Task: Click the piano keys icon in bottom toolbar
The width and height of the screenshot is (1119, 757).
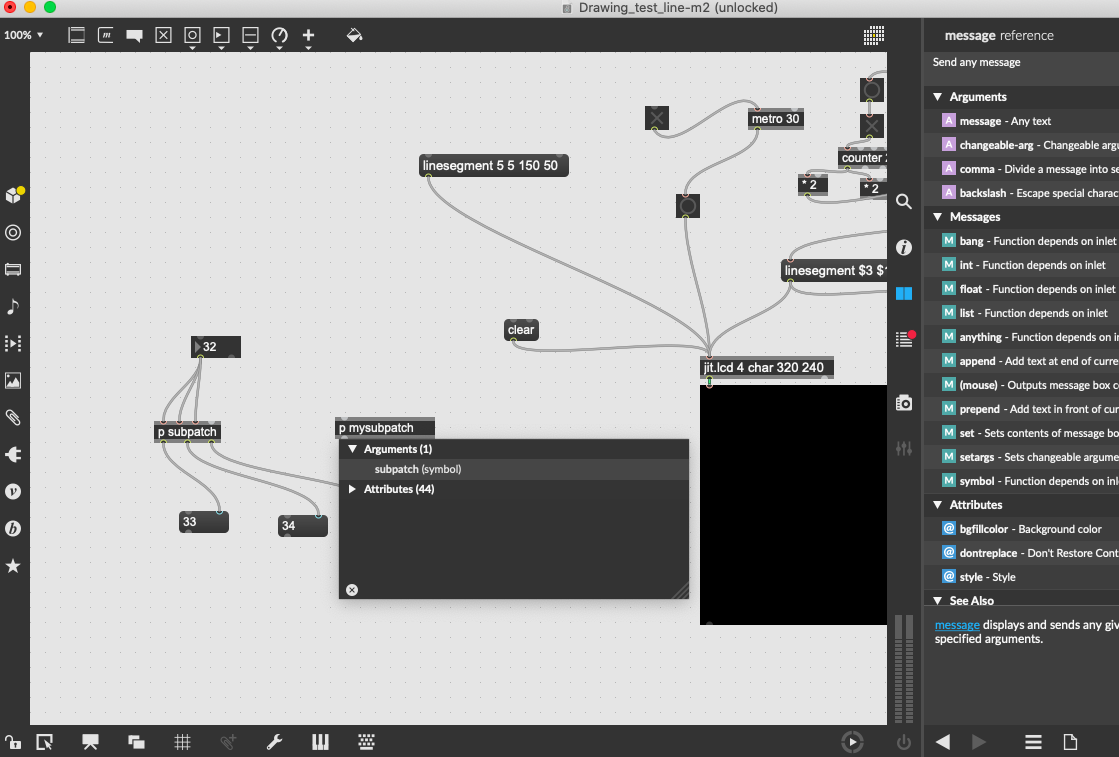Action: tap(320, 742)
